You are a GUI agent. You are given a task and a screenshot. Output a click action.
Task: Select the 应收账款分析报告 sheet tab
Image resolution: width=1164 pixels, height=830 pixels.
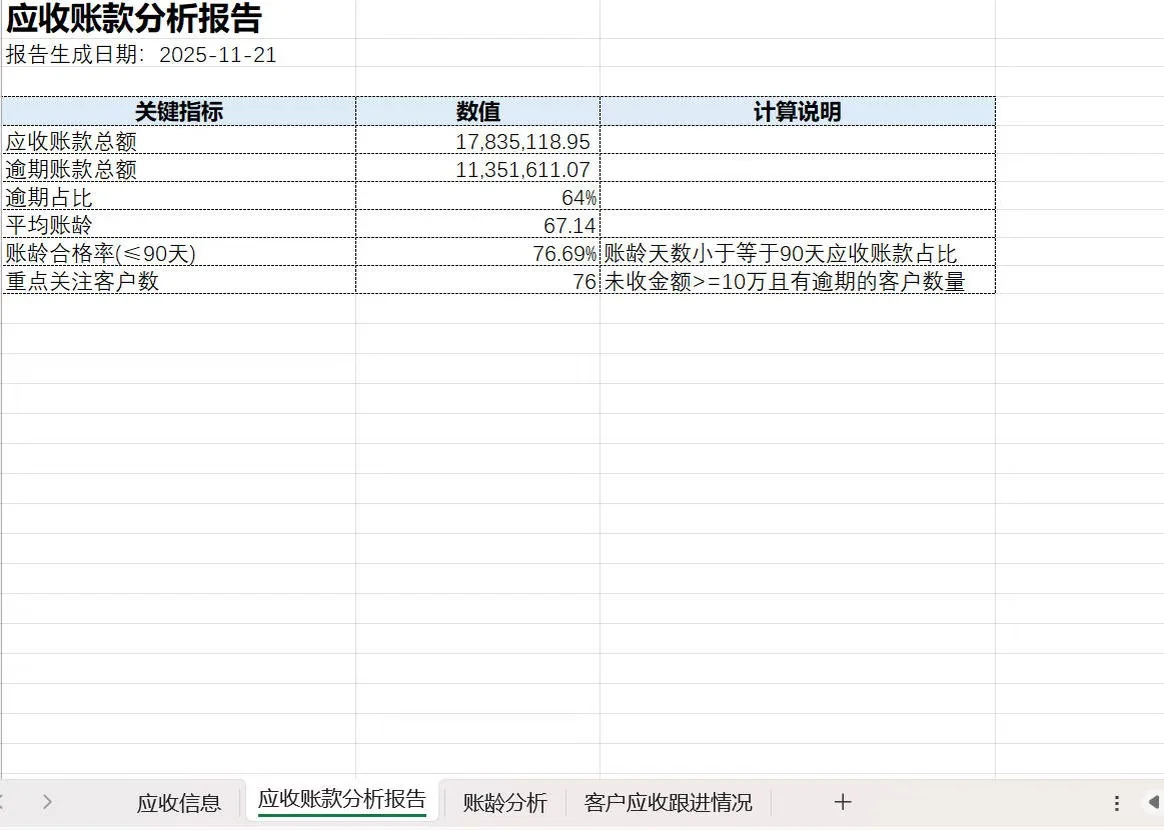342,800
